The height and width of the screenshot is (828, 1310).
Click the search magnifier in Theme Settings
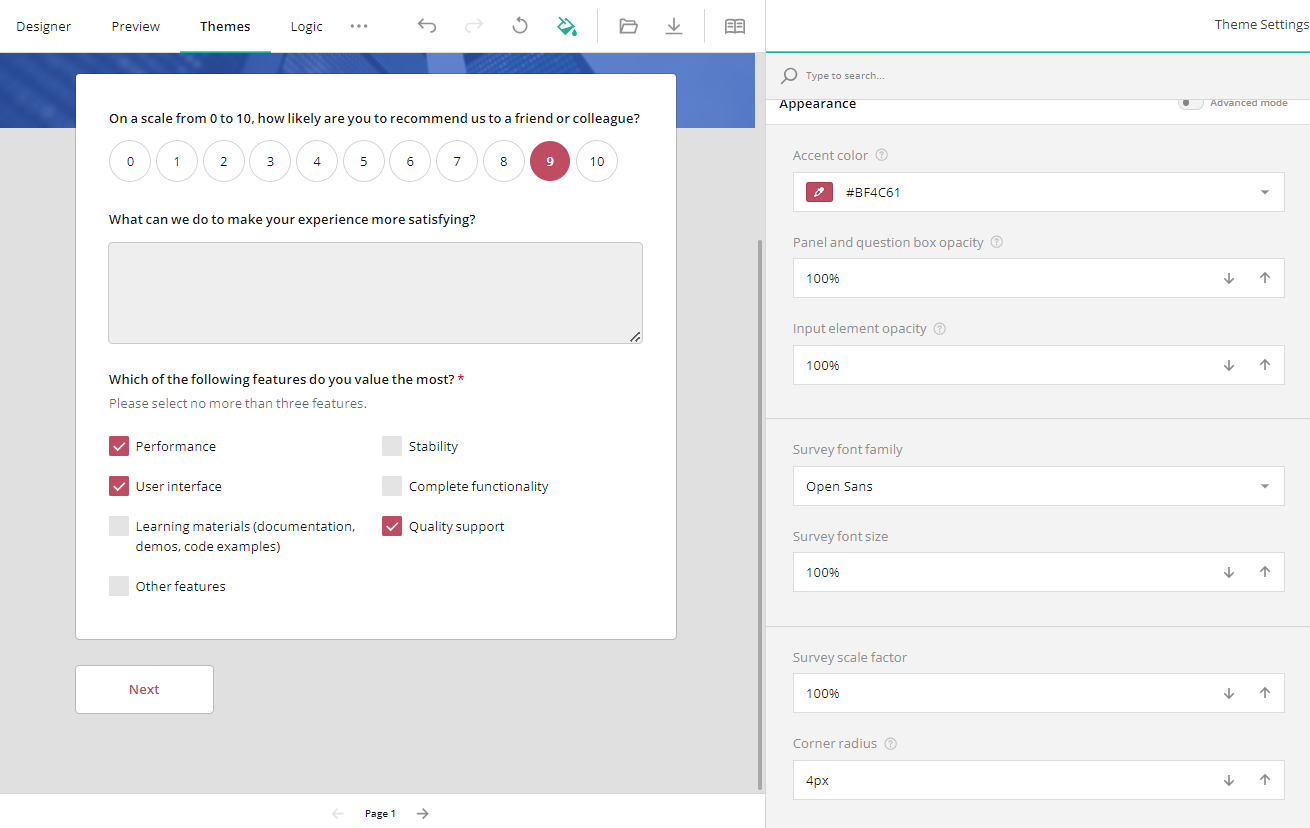coord(789,75)
